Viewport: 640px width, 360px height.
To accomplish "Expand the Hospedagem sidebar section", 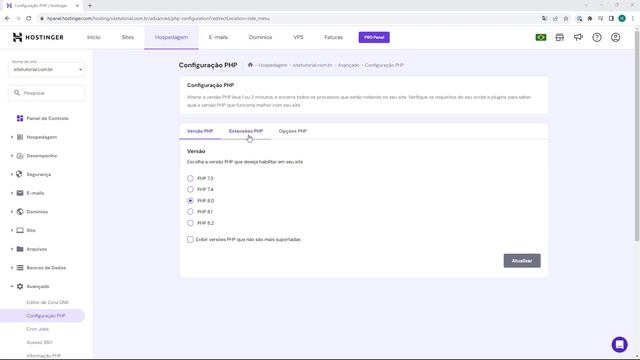I will point(11,137).
